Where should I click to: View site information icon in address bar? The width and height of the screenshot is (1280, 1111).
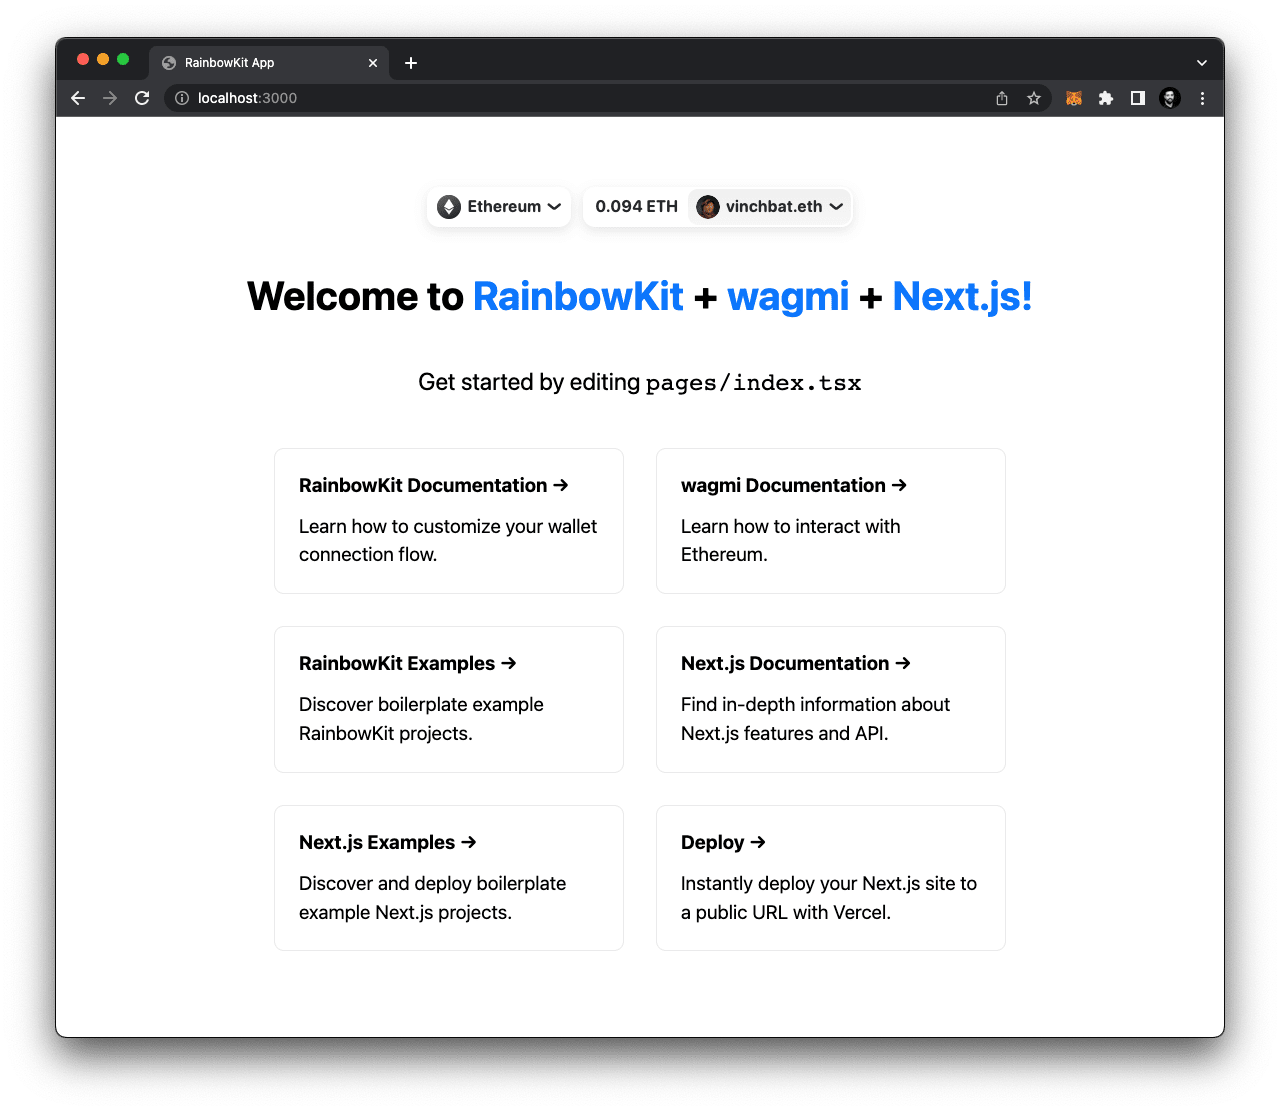pyautogui.click(x=182, y=98)
